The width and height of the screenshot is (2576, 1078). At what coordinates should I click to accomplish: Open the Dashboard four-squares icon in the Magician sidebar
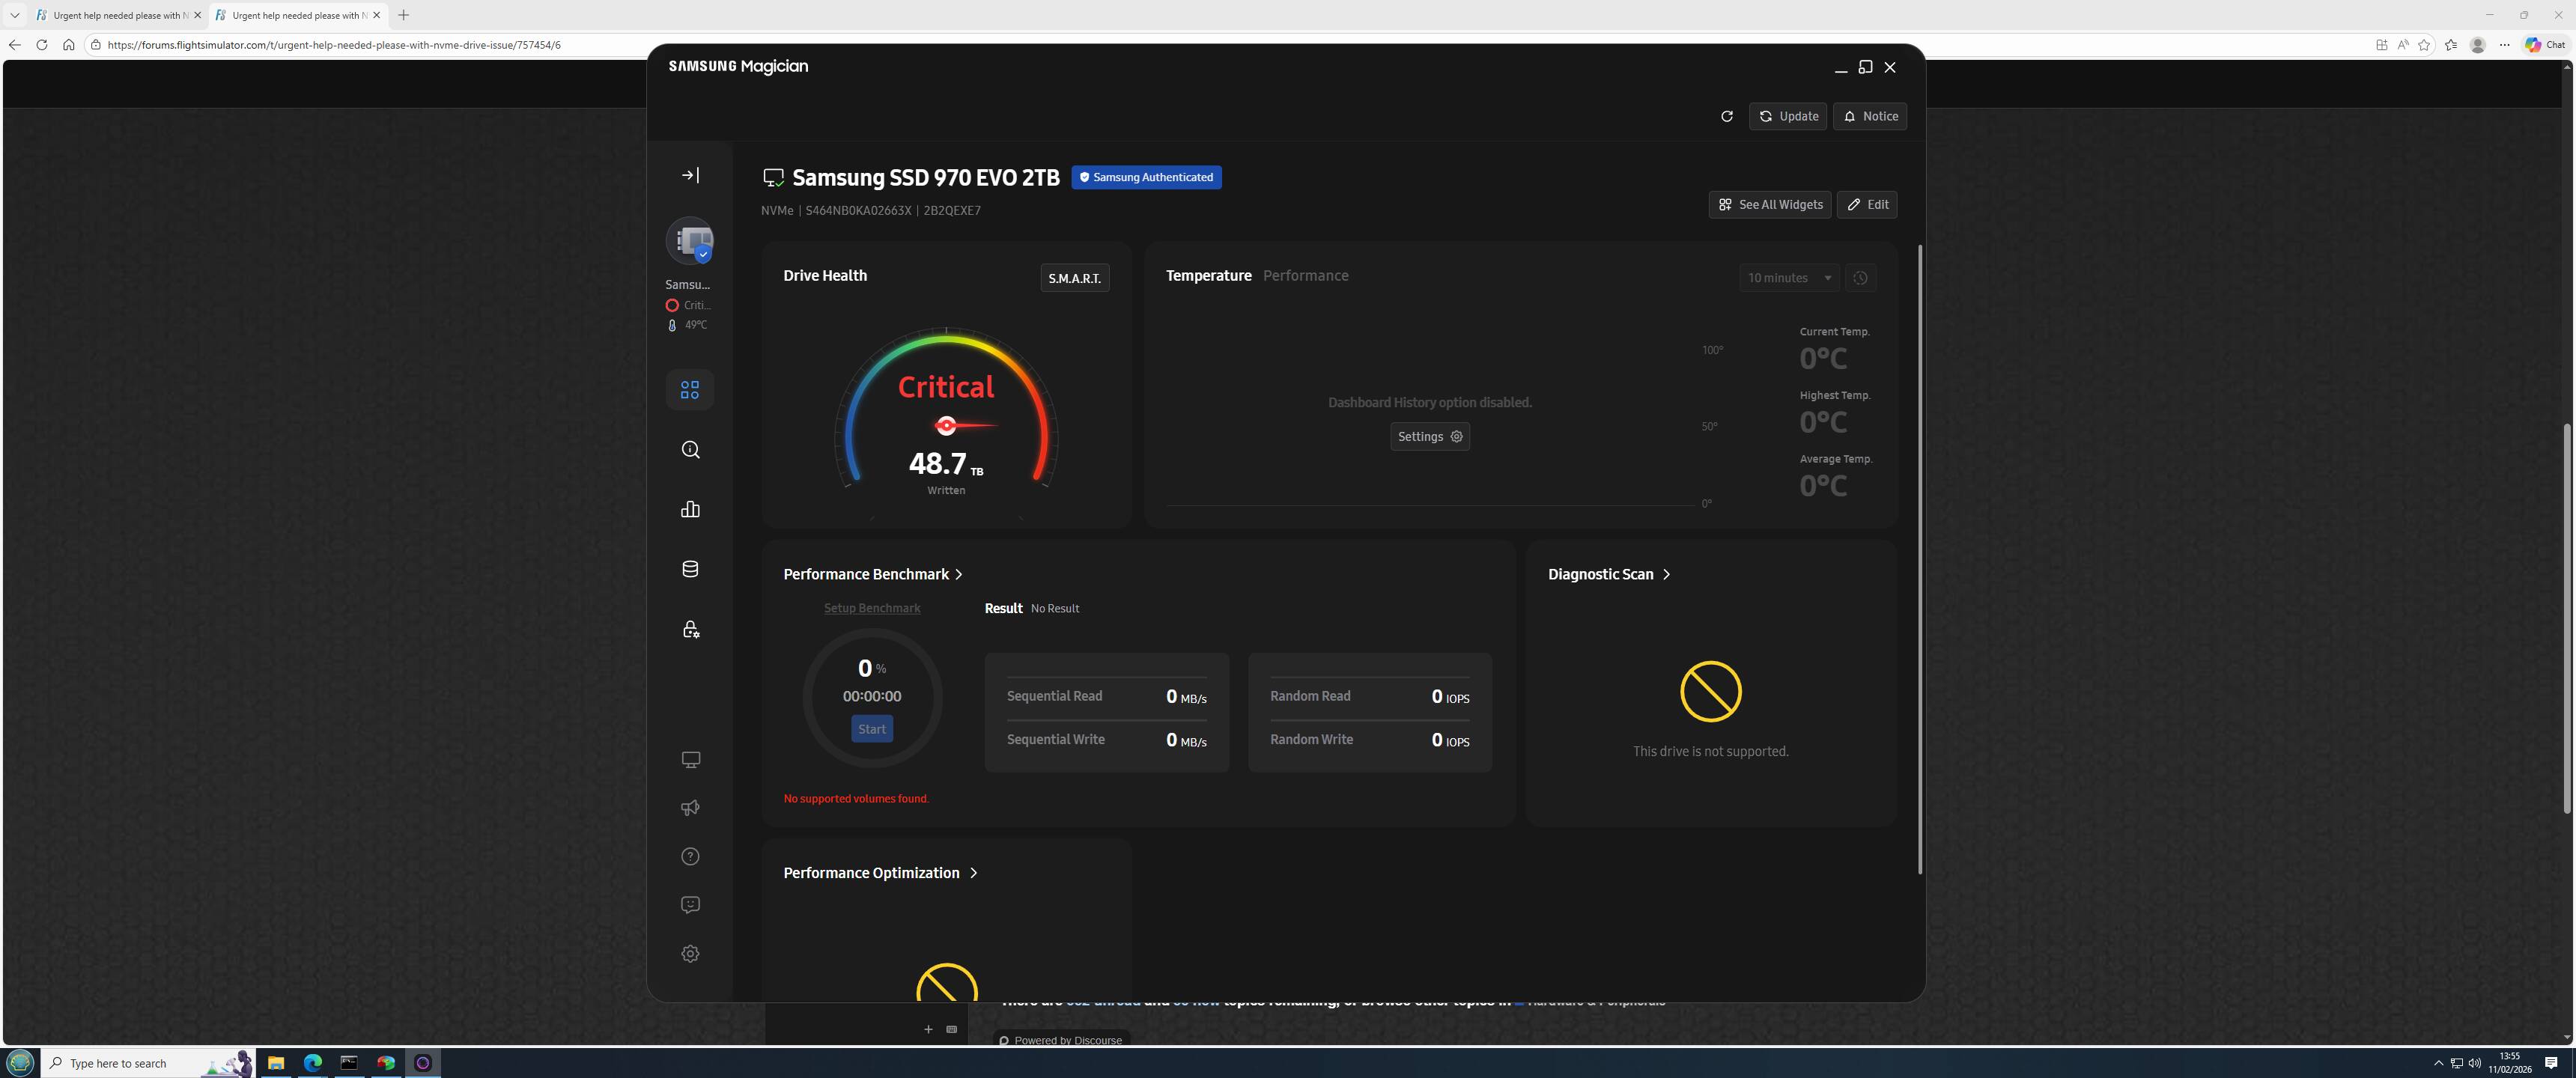coord(690,389)
